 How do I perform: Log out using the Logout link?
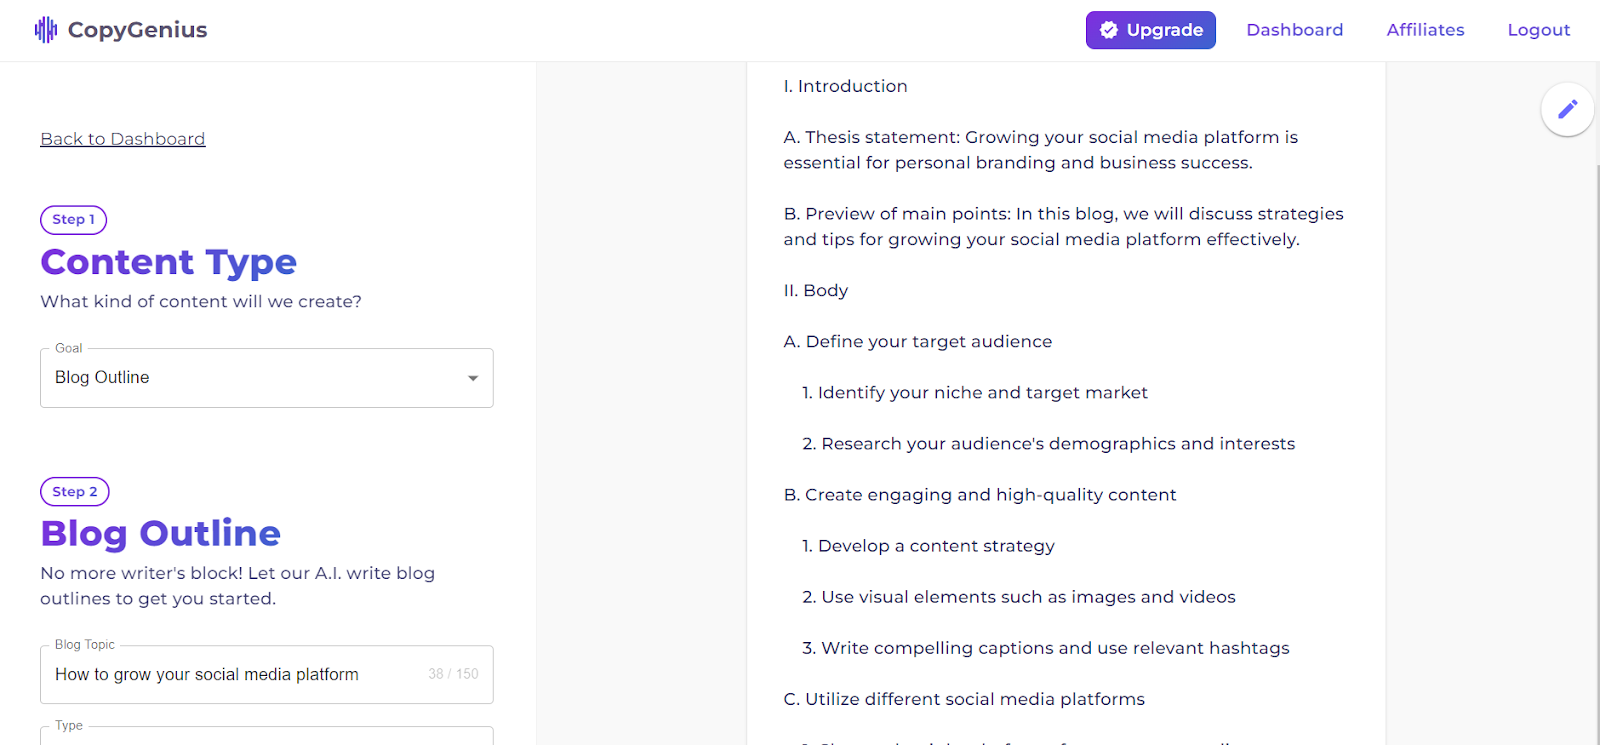pyautogui.click(x=1538, y=30)
